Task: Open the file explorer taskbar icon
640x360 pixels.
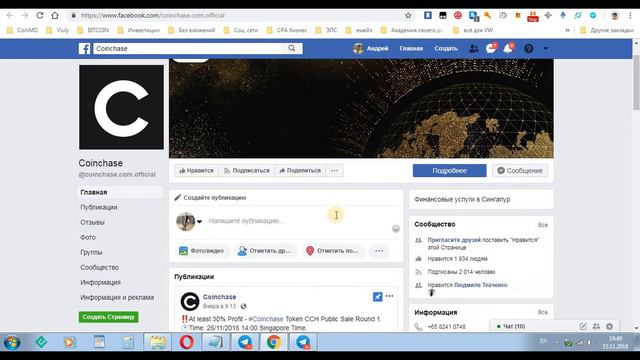Action: (x=157, y=342)
